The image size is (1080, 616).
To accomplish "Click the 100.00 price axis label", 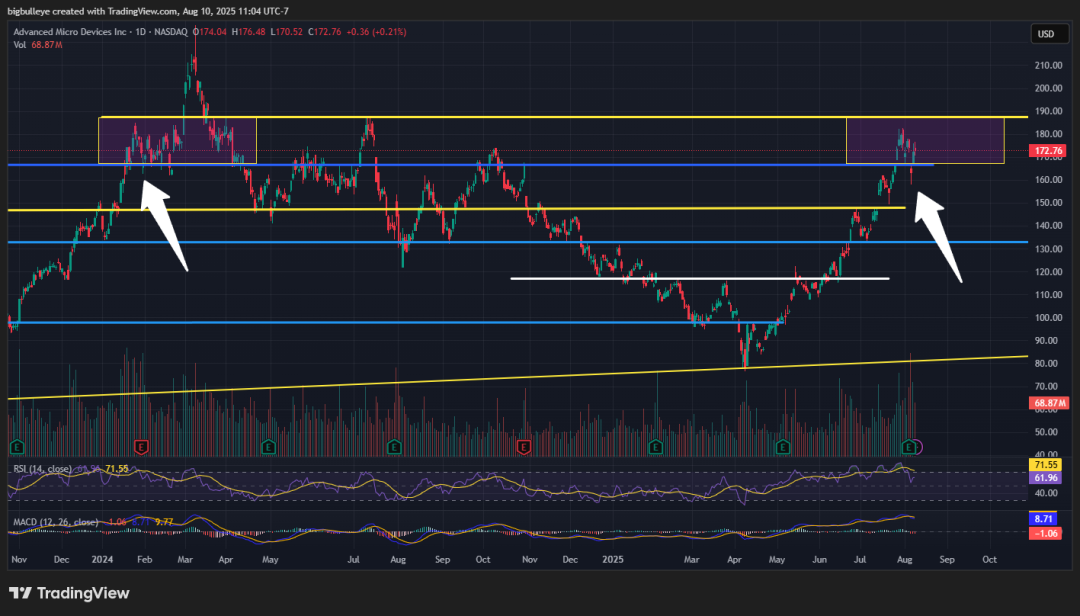I will click(1048, 318).
